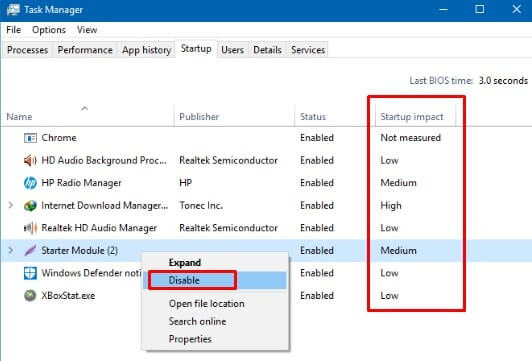
Task: Open the Options menu
Action: pyautogui.click(x=49, y=30)
